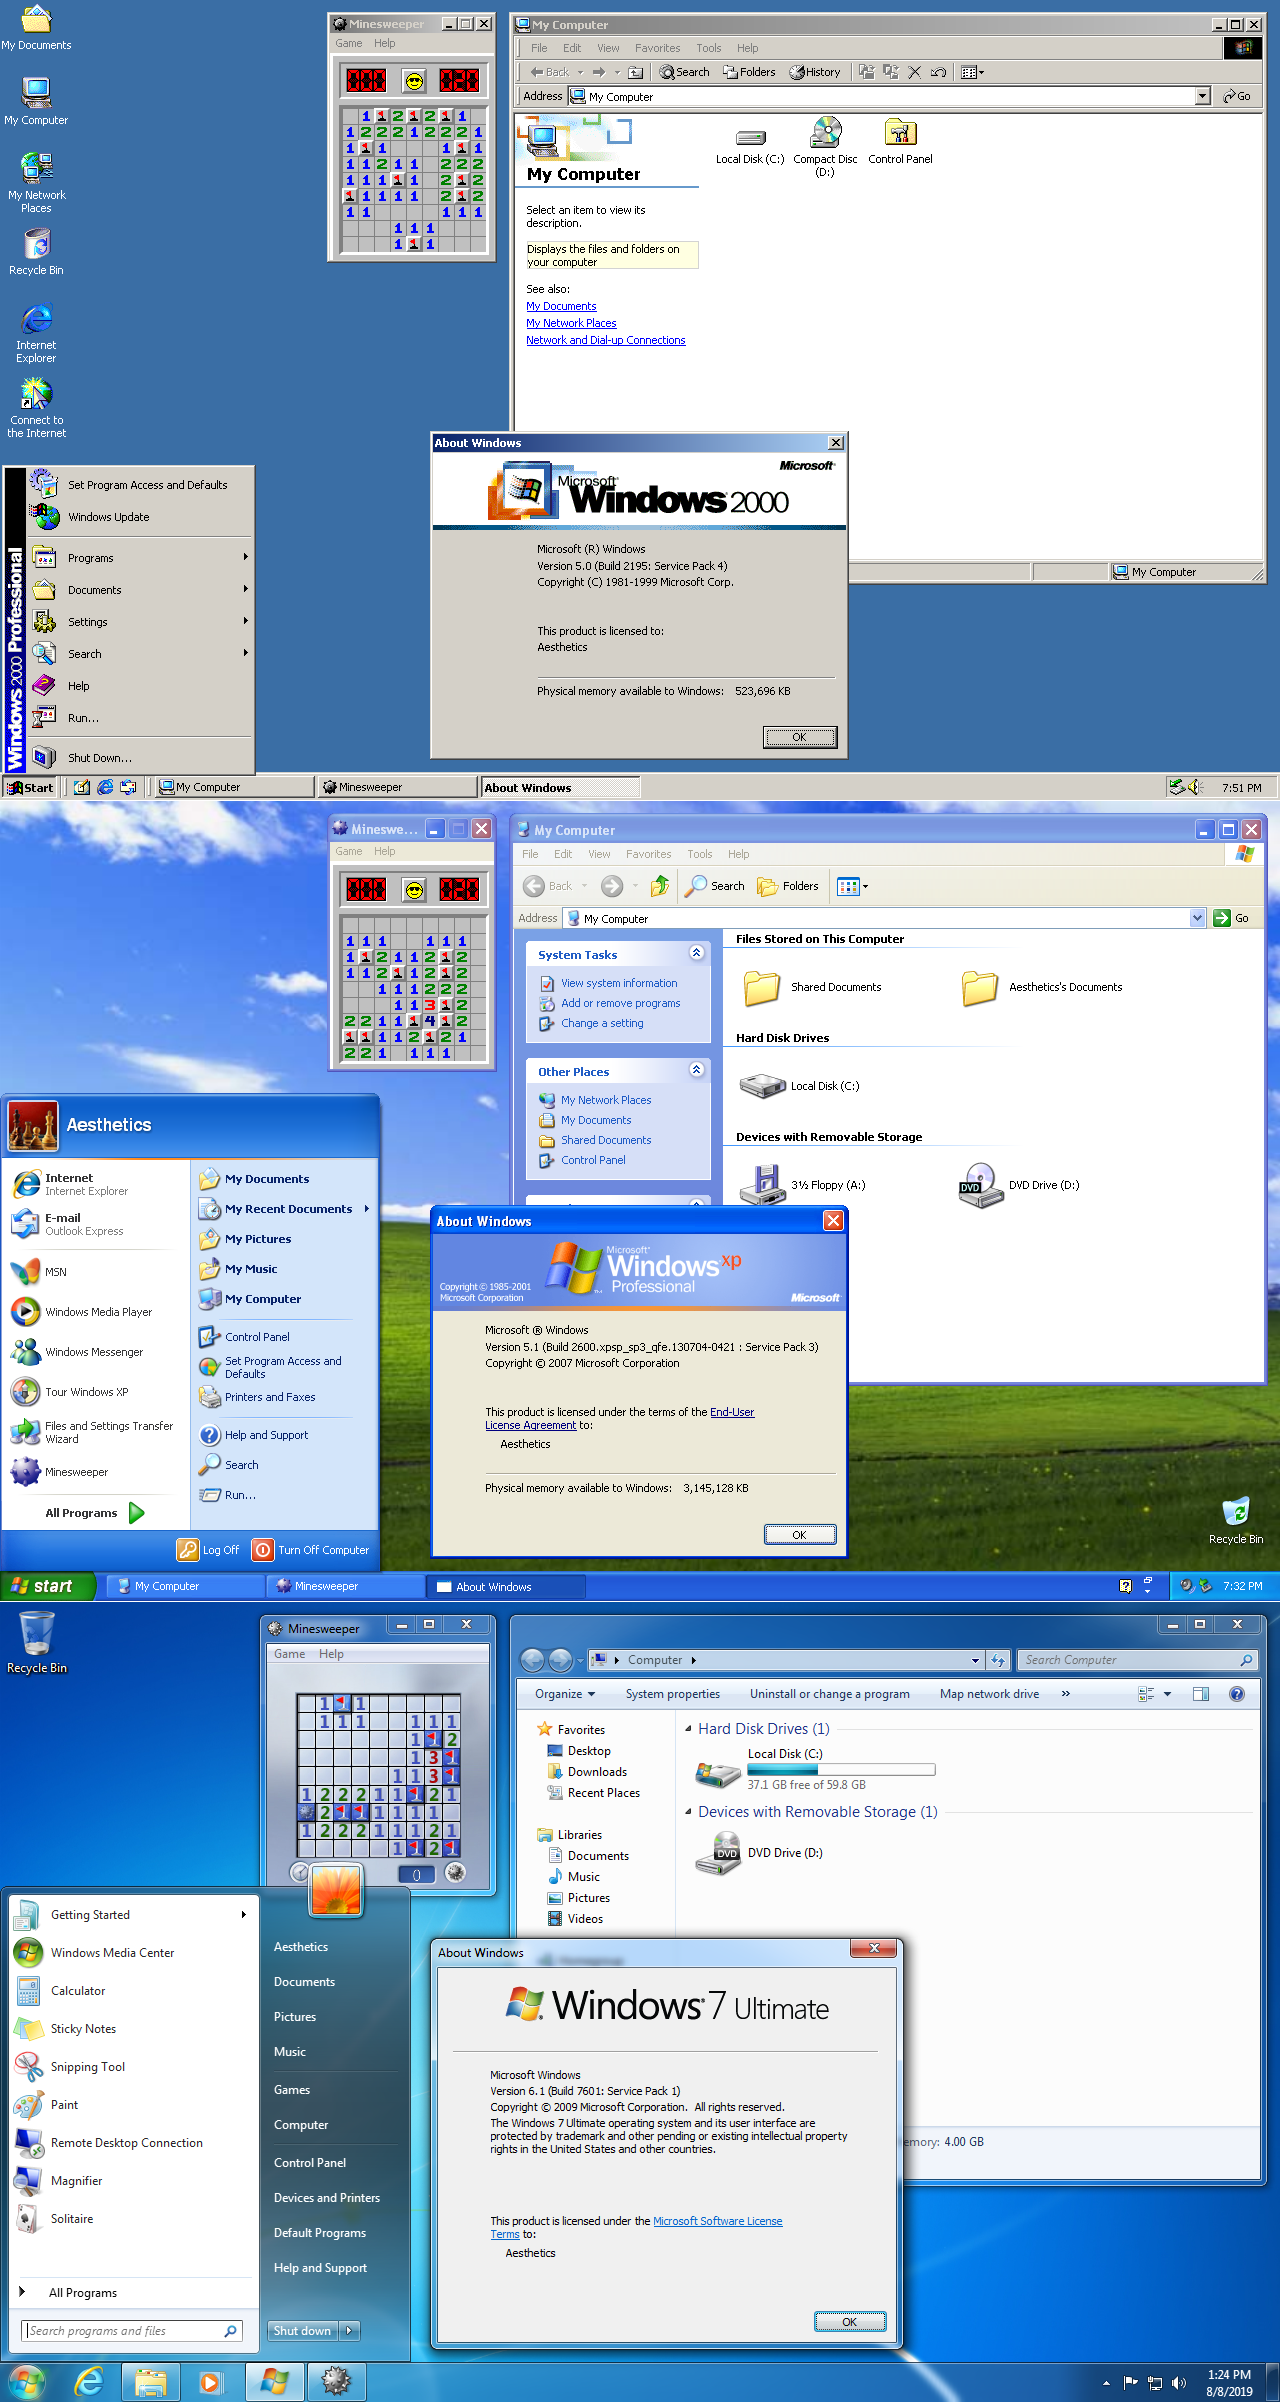Open My Network Places on Windows 2000 desktop

tap(36, 183)
